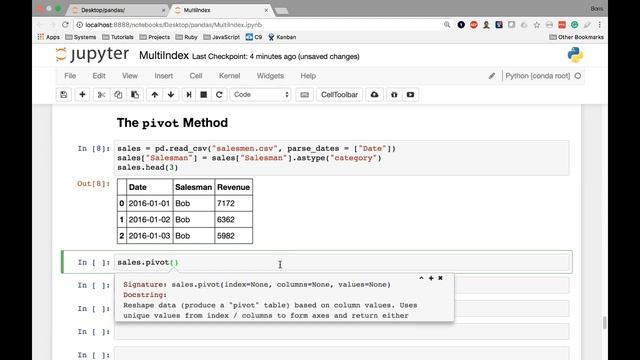
Task: Open the File menu
Action: 70,76
